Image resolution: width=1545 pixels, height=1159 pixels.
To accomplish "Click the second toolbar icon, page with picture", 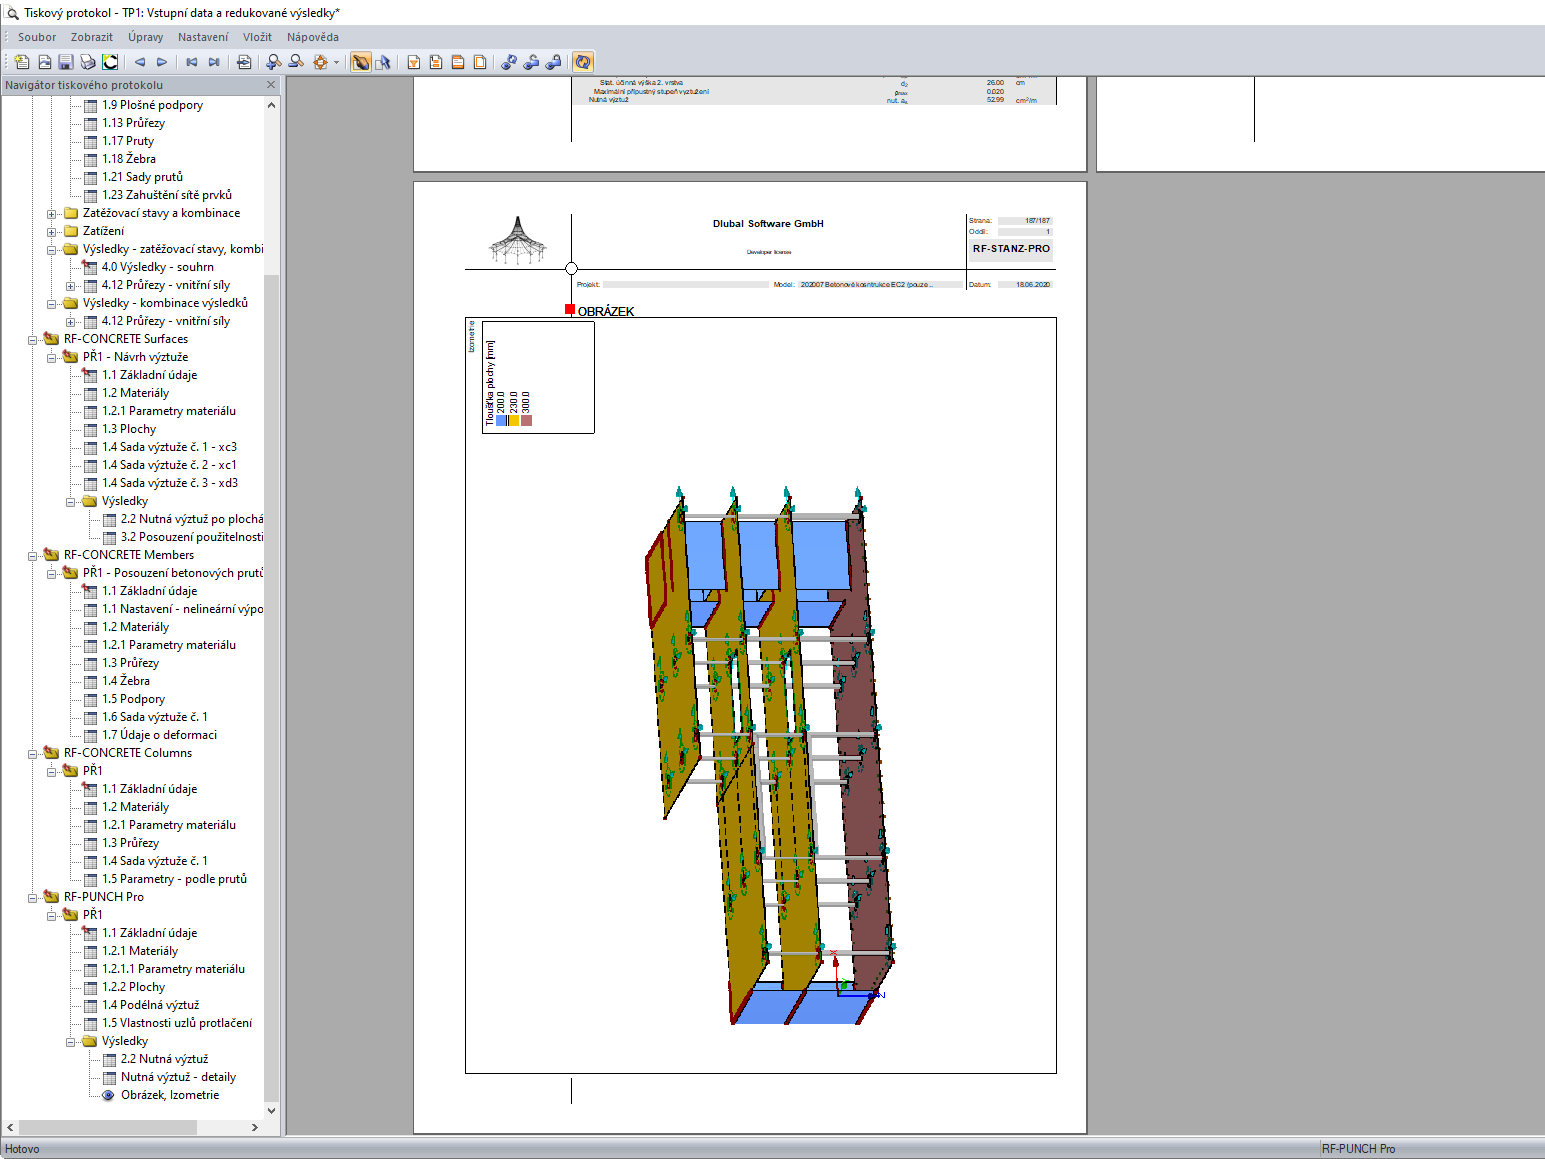I will coord(44,62).
